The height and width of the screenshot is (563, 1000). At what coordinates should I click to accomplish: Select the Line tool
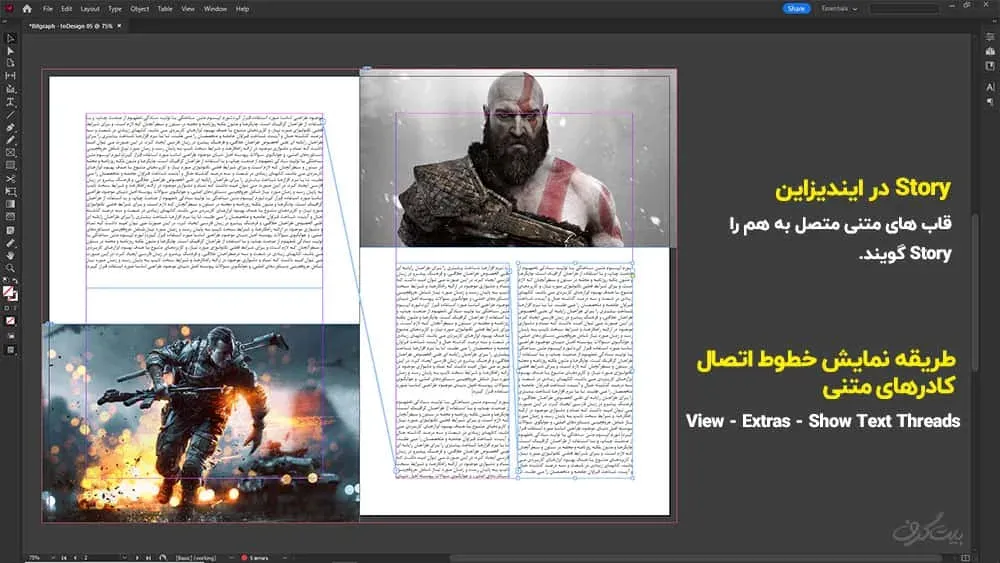coord(10,115)
